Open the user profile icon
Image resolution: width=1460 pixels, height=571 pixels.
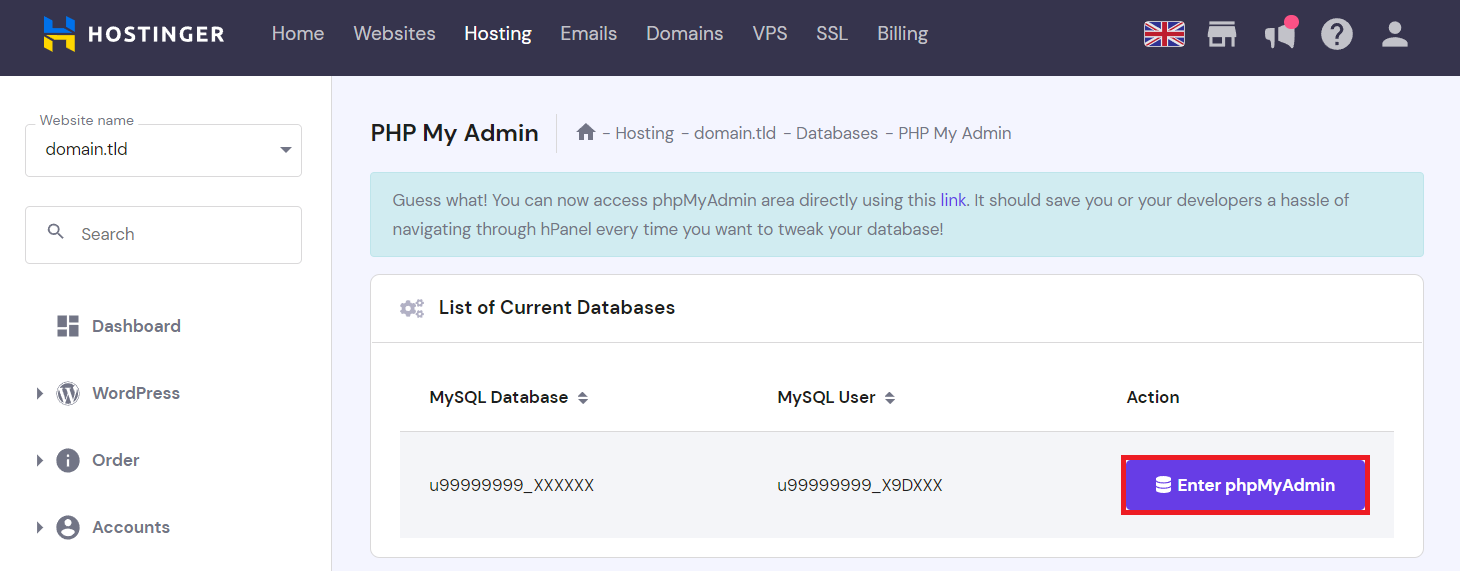pyautogui.click(x=1394, y=34)
